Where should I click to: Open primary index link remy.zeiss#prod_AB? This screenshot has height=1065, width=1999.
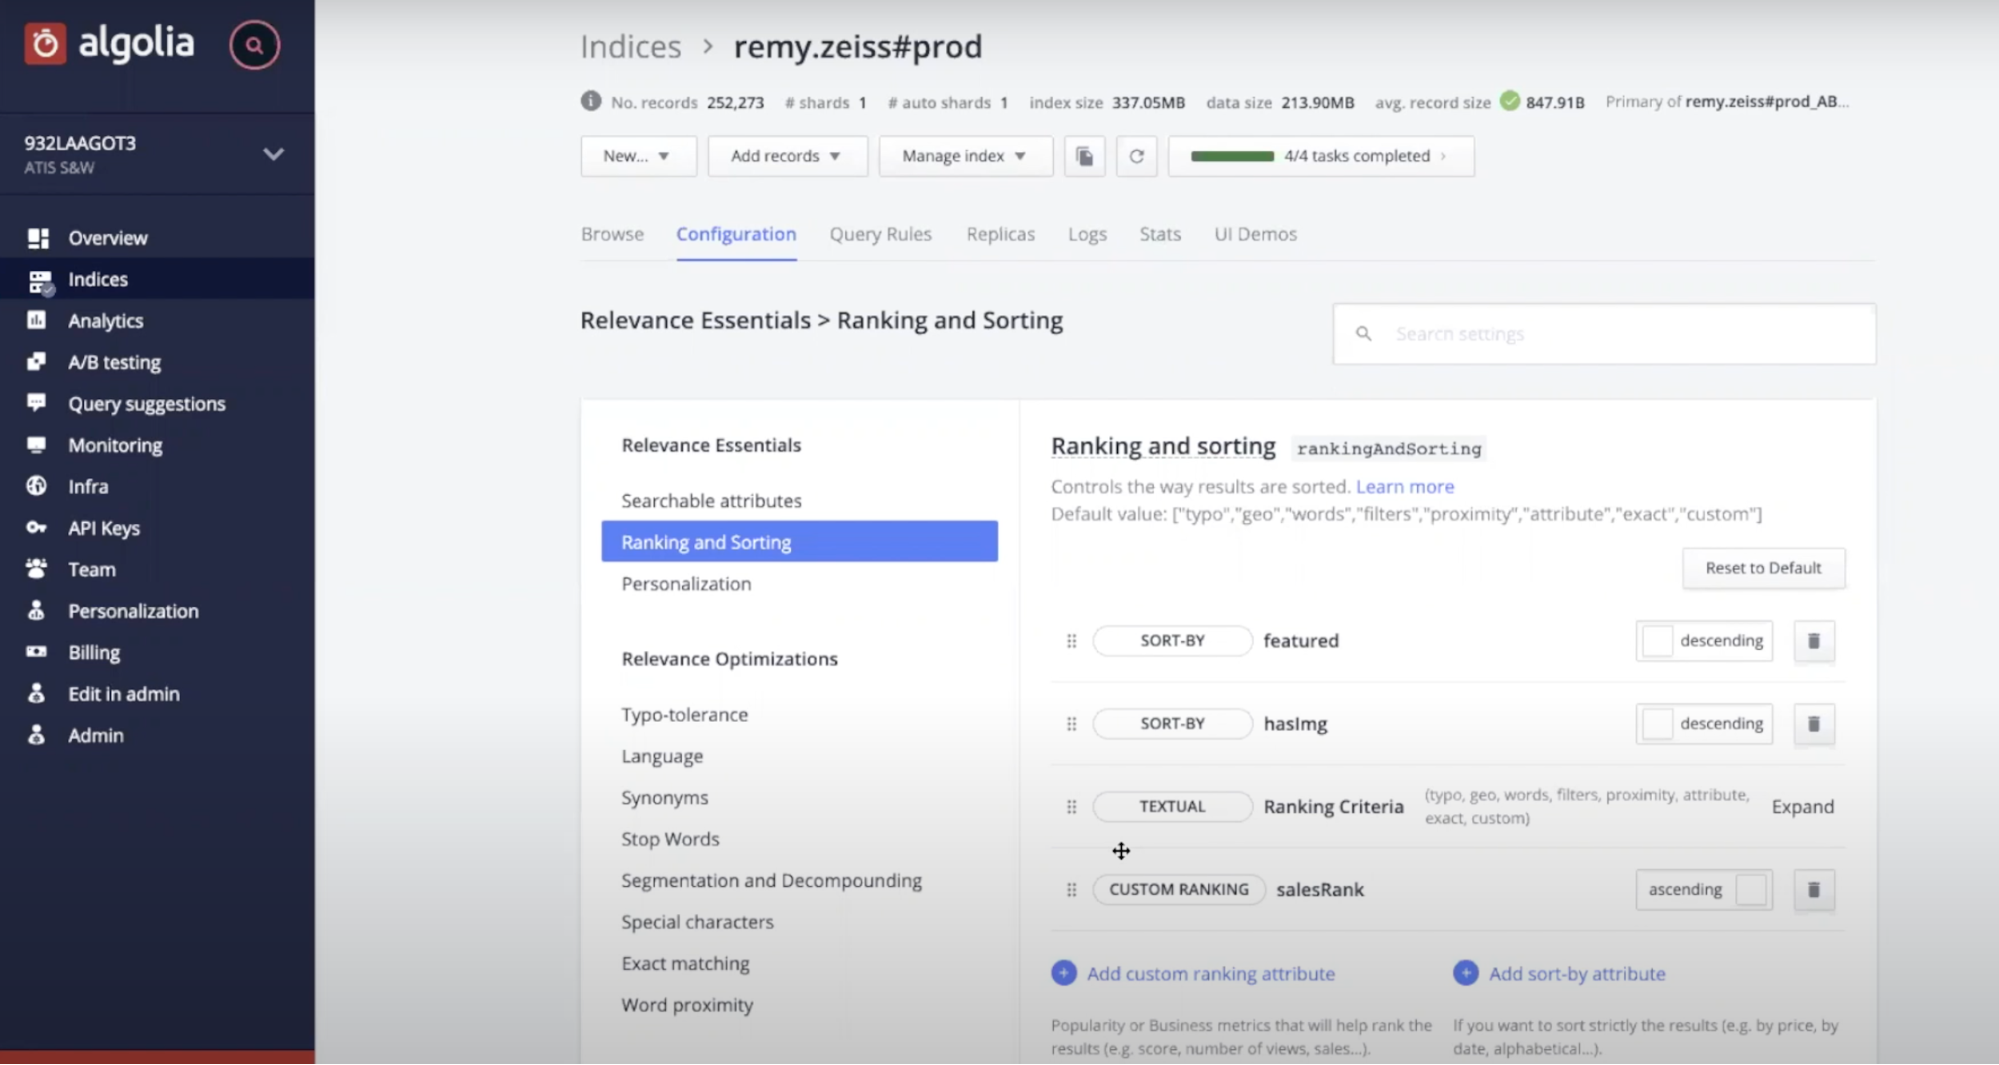[x=1766, y=102]
